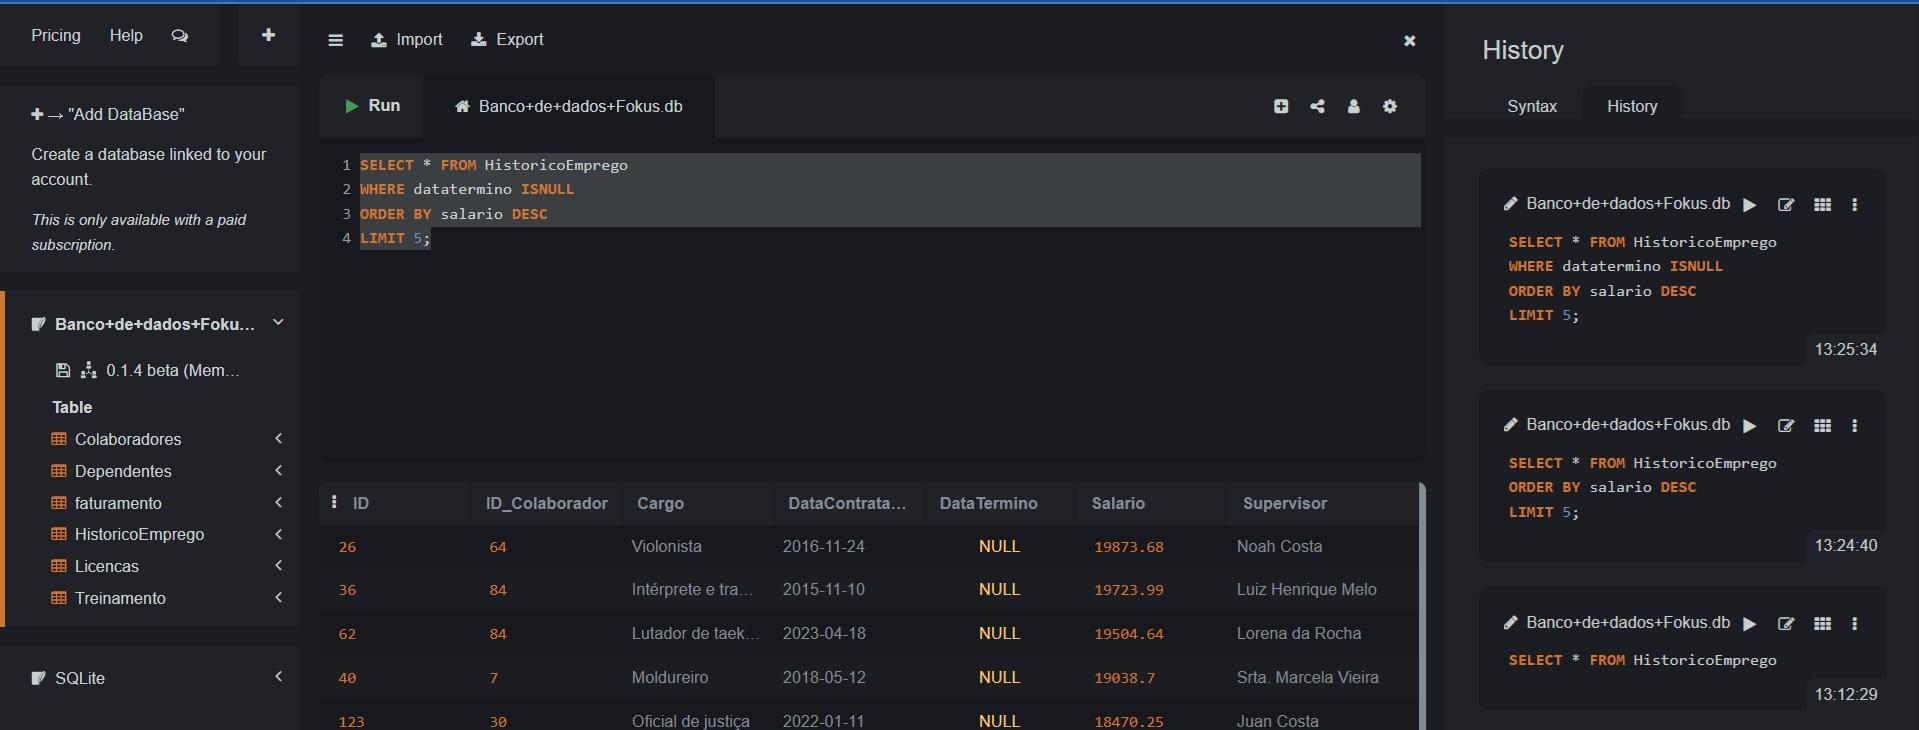Image resolution: width=1919 pixels, height=730 pixels.
Task: Select the History tab
Action: pyautogui.click(x=1632, y=106)
